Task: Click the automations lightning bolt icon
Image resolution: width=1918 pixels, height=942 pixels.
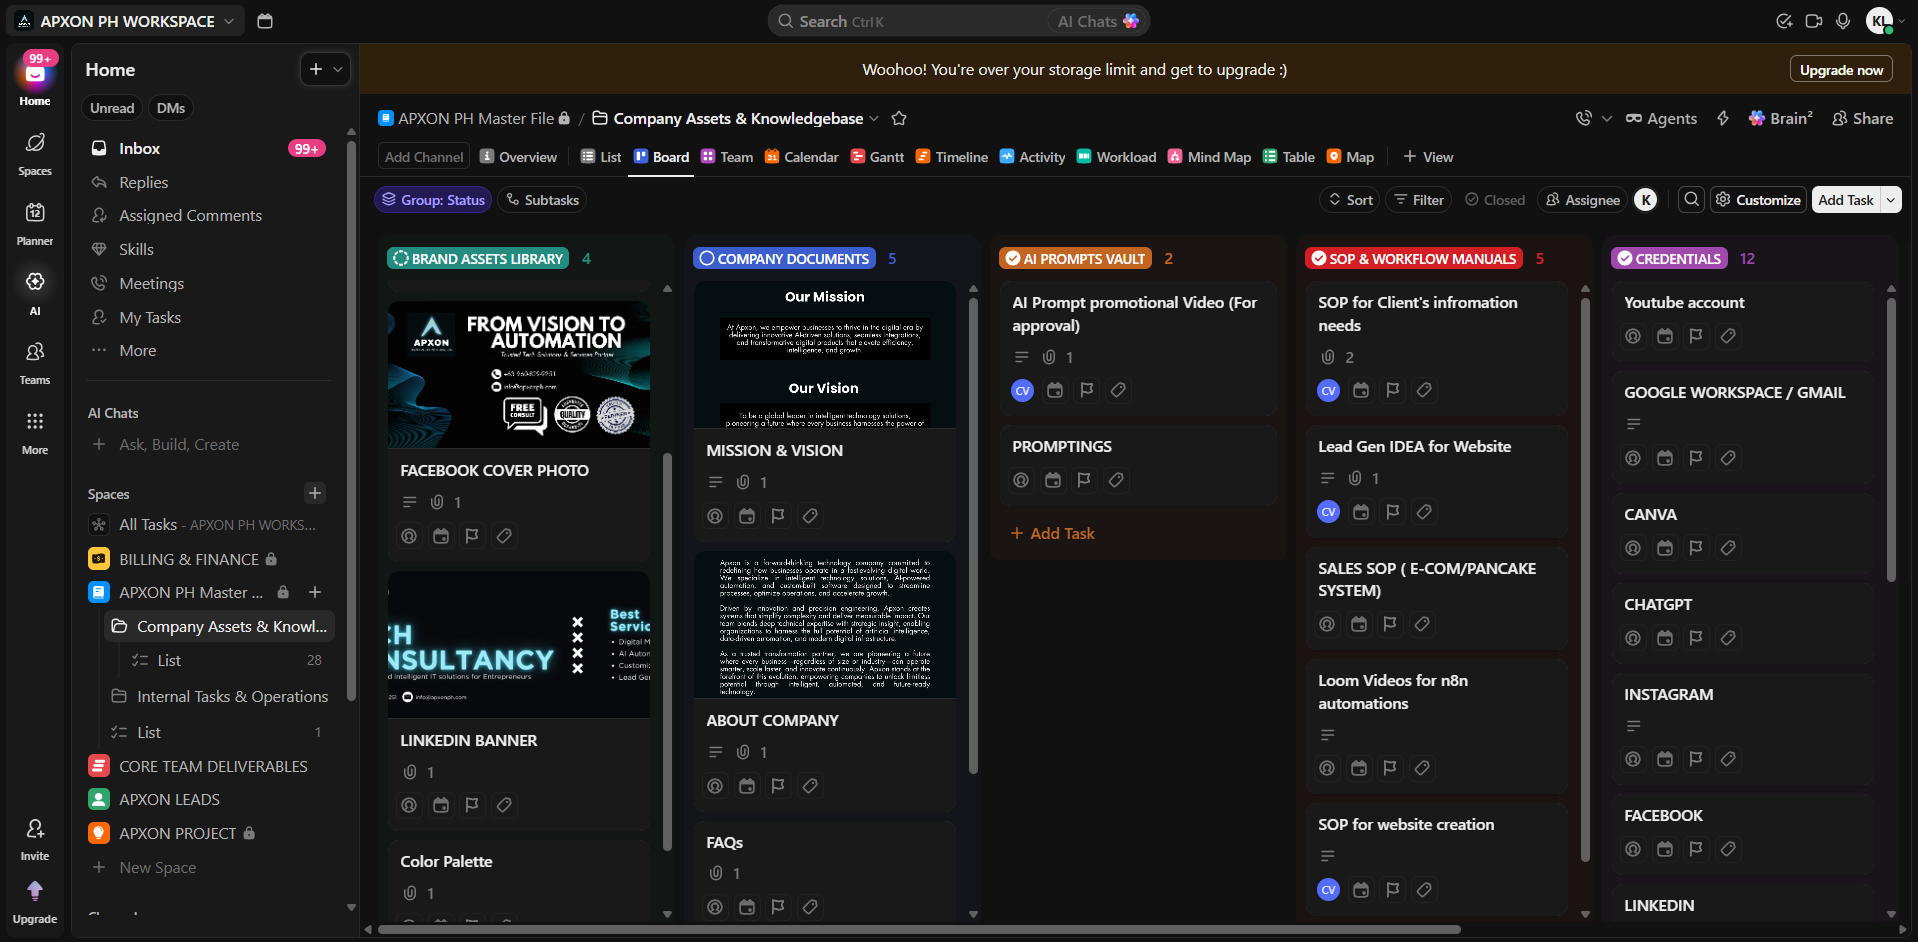Action: point(1723,118)
